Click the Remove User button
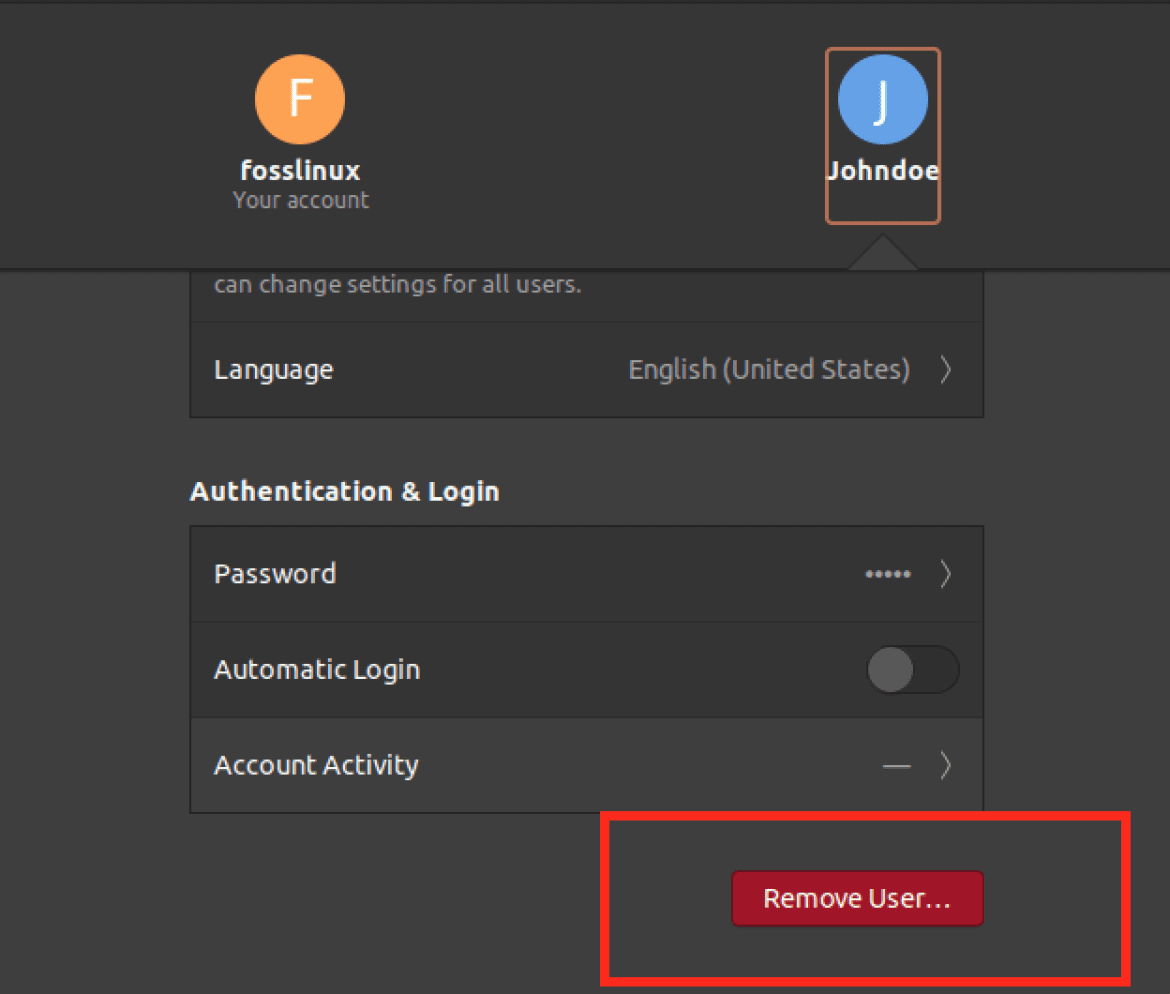The width and height of the screenshot is (1170, 994). 857,898
